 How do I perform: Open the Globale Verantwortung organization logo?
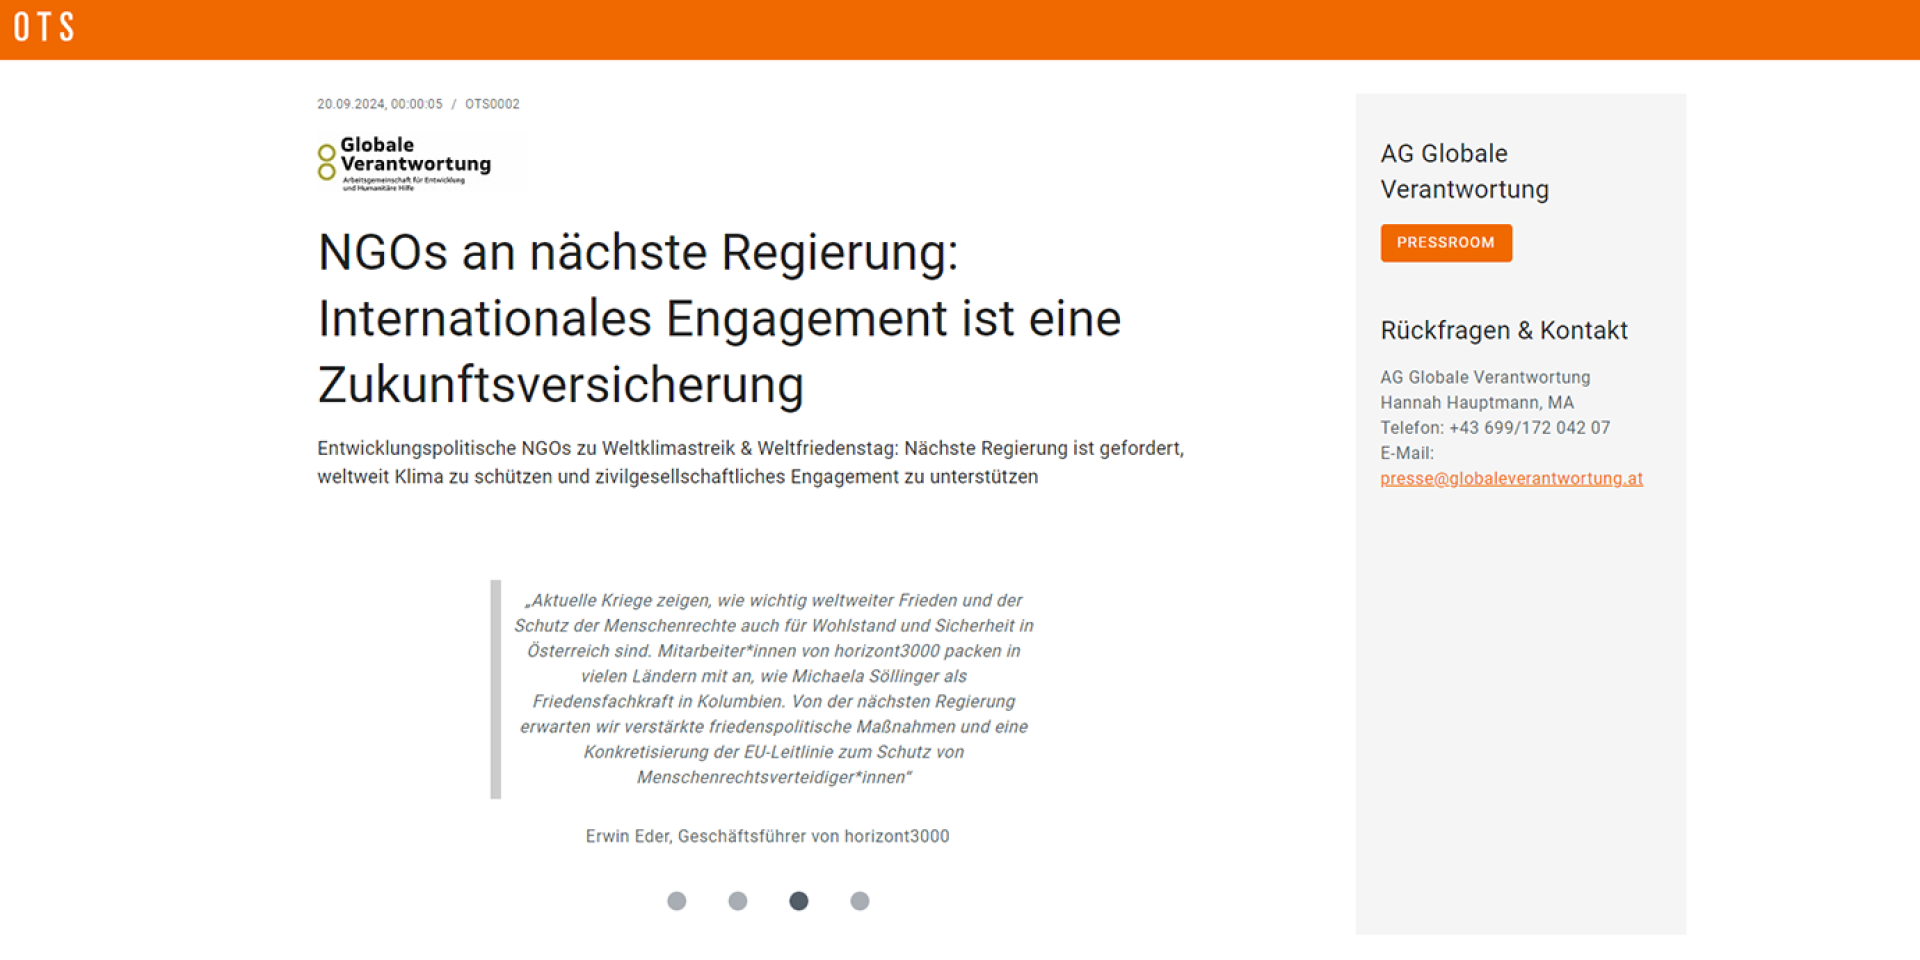click(x=405, y=164)
